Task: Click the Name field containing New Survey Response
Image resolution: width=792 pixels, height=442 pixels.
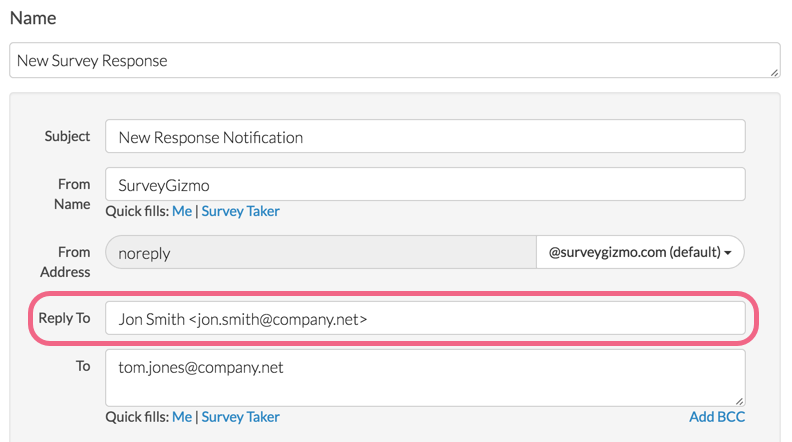Action: 394,60
